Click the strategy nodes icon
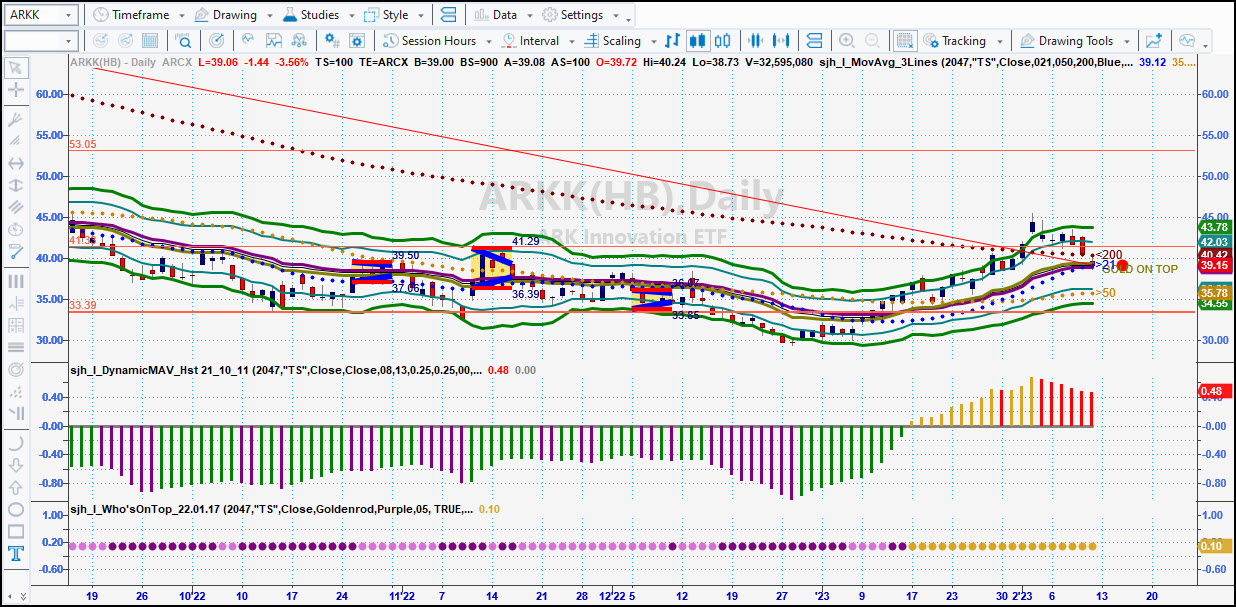Viewport: 1236px width, 607px height. pyautogui.click(x=300, y=41)
